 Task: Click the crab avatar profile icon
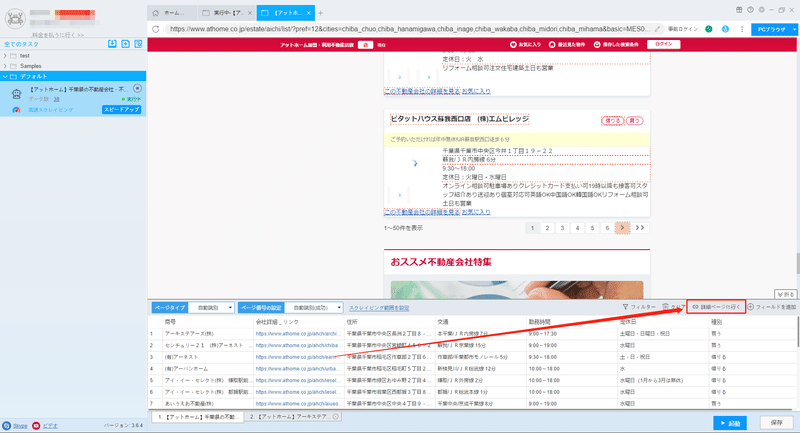click(15, 19)
